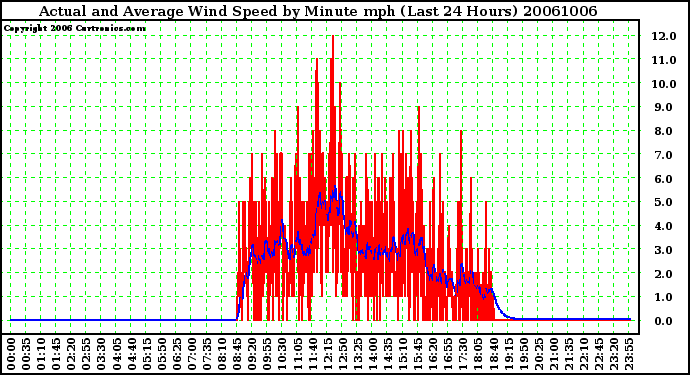The height and width of the screenshot is (375, 690).
Task: Click the 22:45 time label
Action: (x=598, y=354)
